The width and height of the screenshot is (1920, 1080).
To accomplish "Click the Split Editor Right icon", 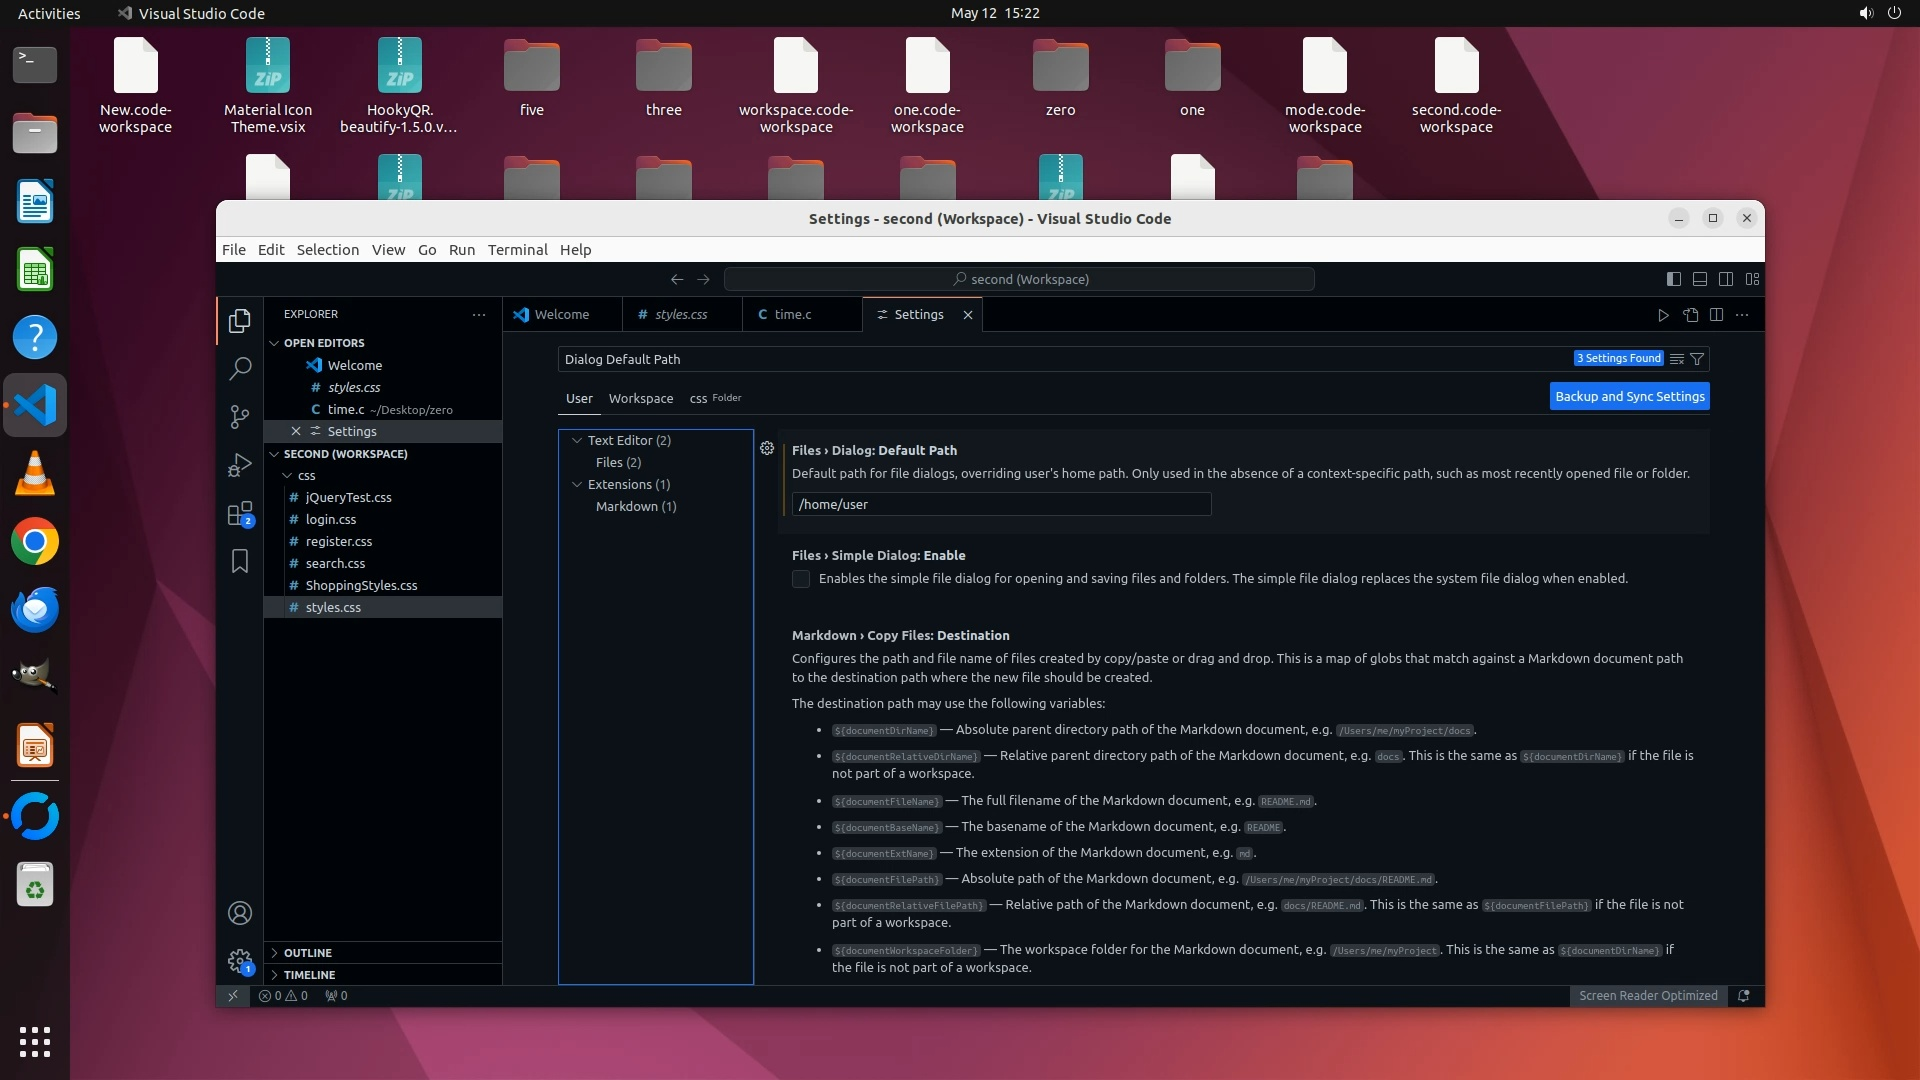I will [x=1716, y=315].
